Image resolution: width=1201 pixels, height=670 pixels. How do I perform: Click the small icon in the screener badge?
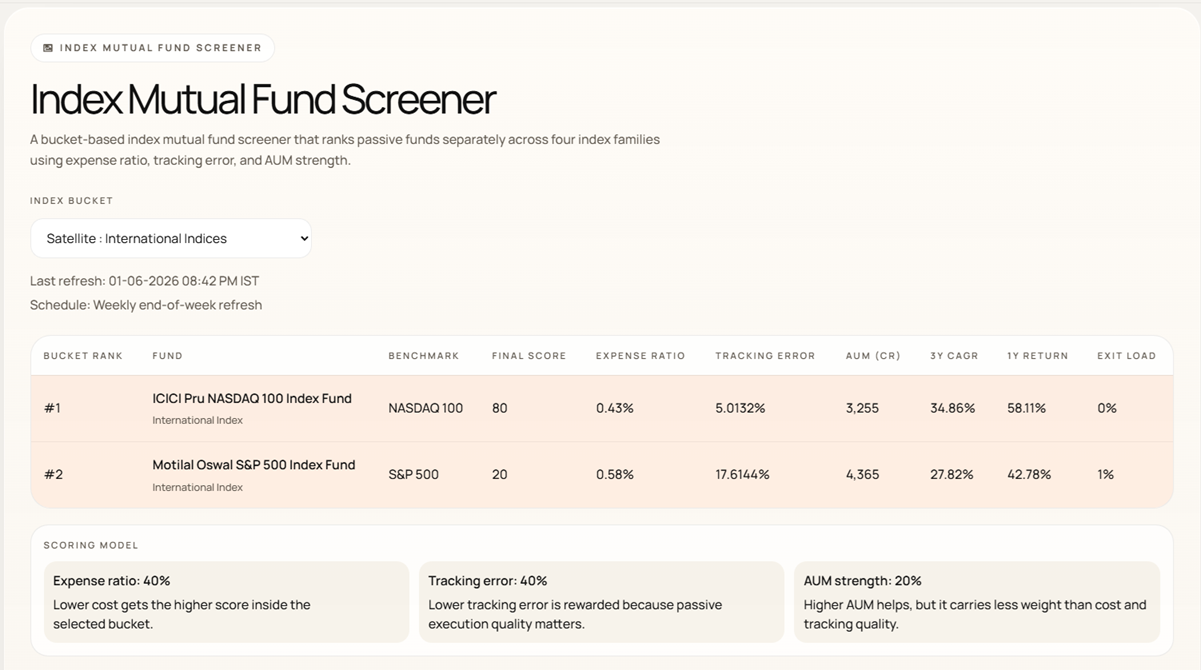coord(48,48)
